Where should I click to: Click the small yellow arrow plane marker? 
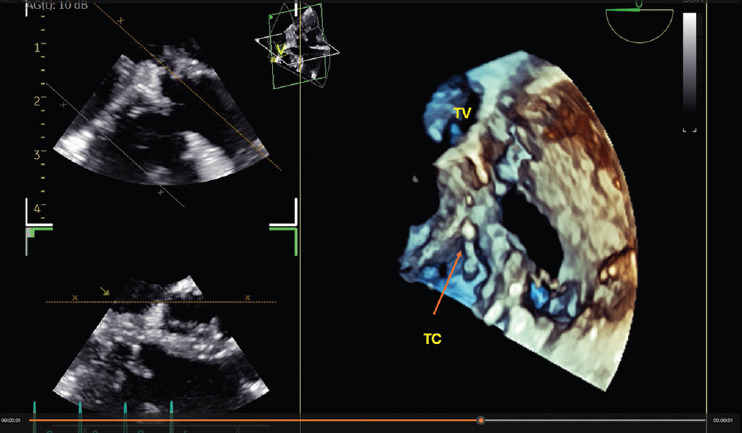pos(106,292)
